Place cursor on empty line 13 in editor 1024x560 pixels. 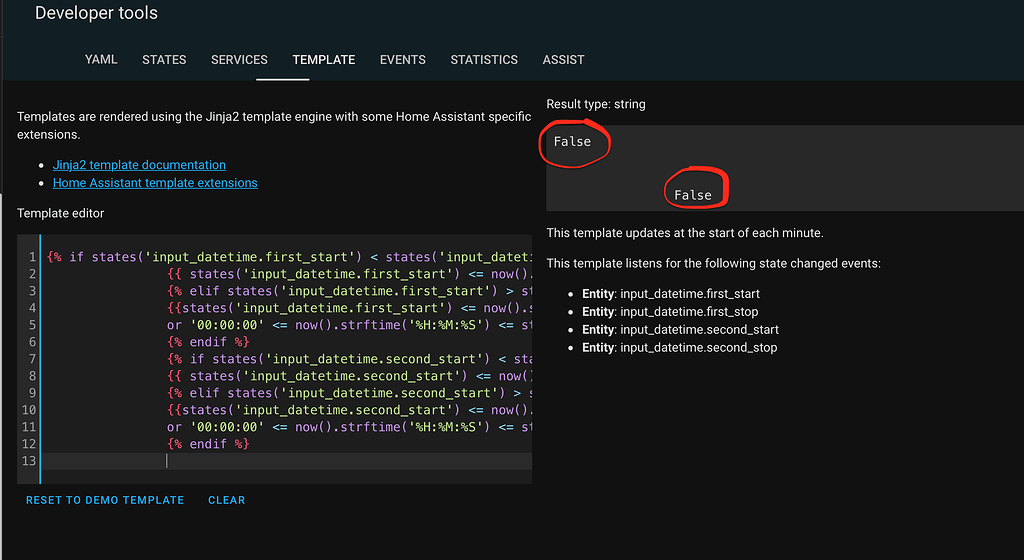pos(300,461)
